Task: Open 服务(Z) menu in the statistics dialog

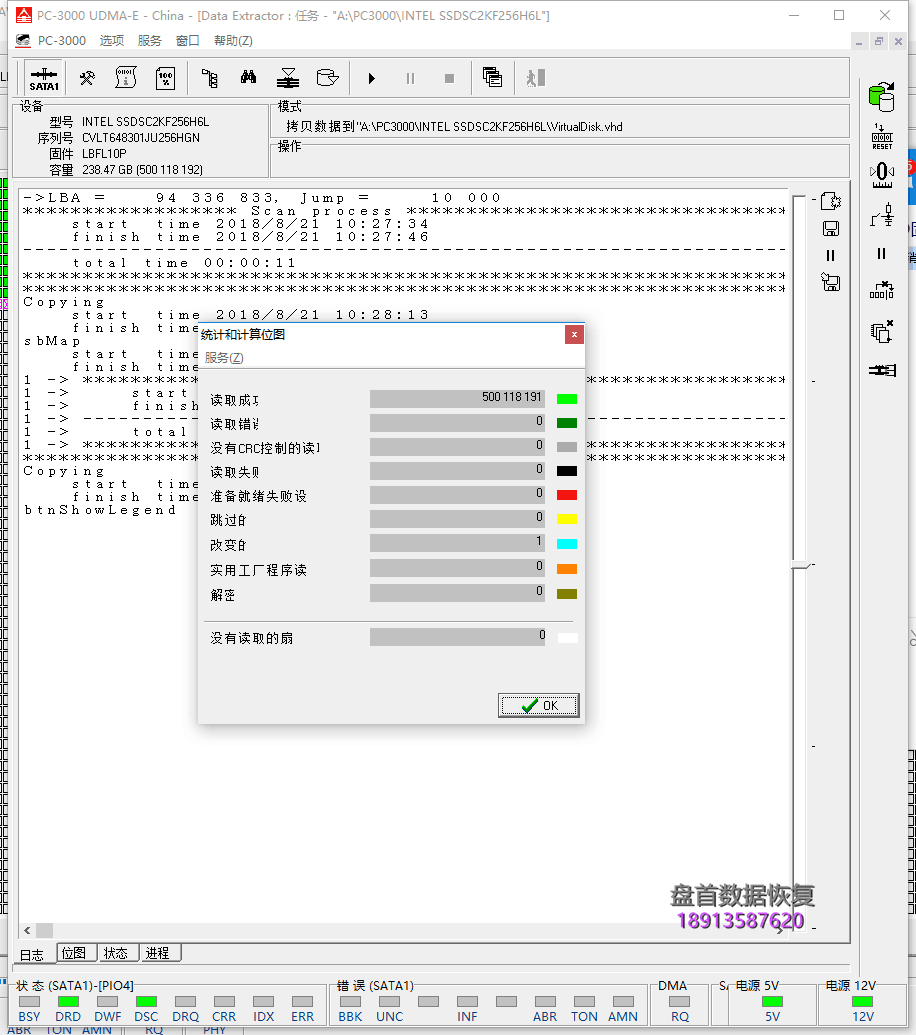Action: (x=224, y=358)
